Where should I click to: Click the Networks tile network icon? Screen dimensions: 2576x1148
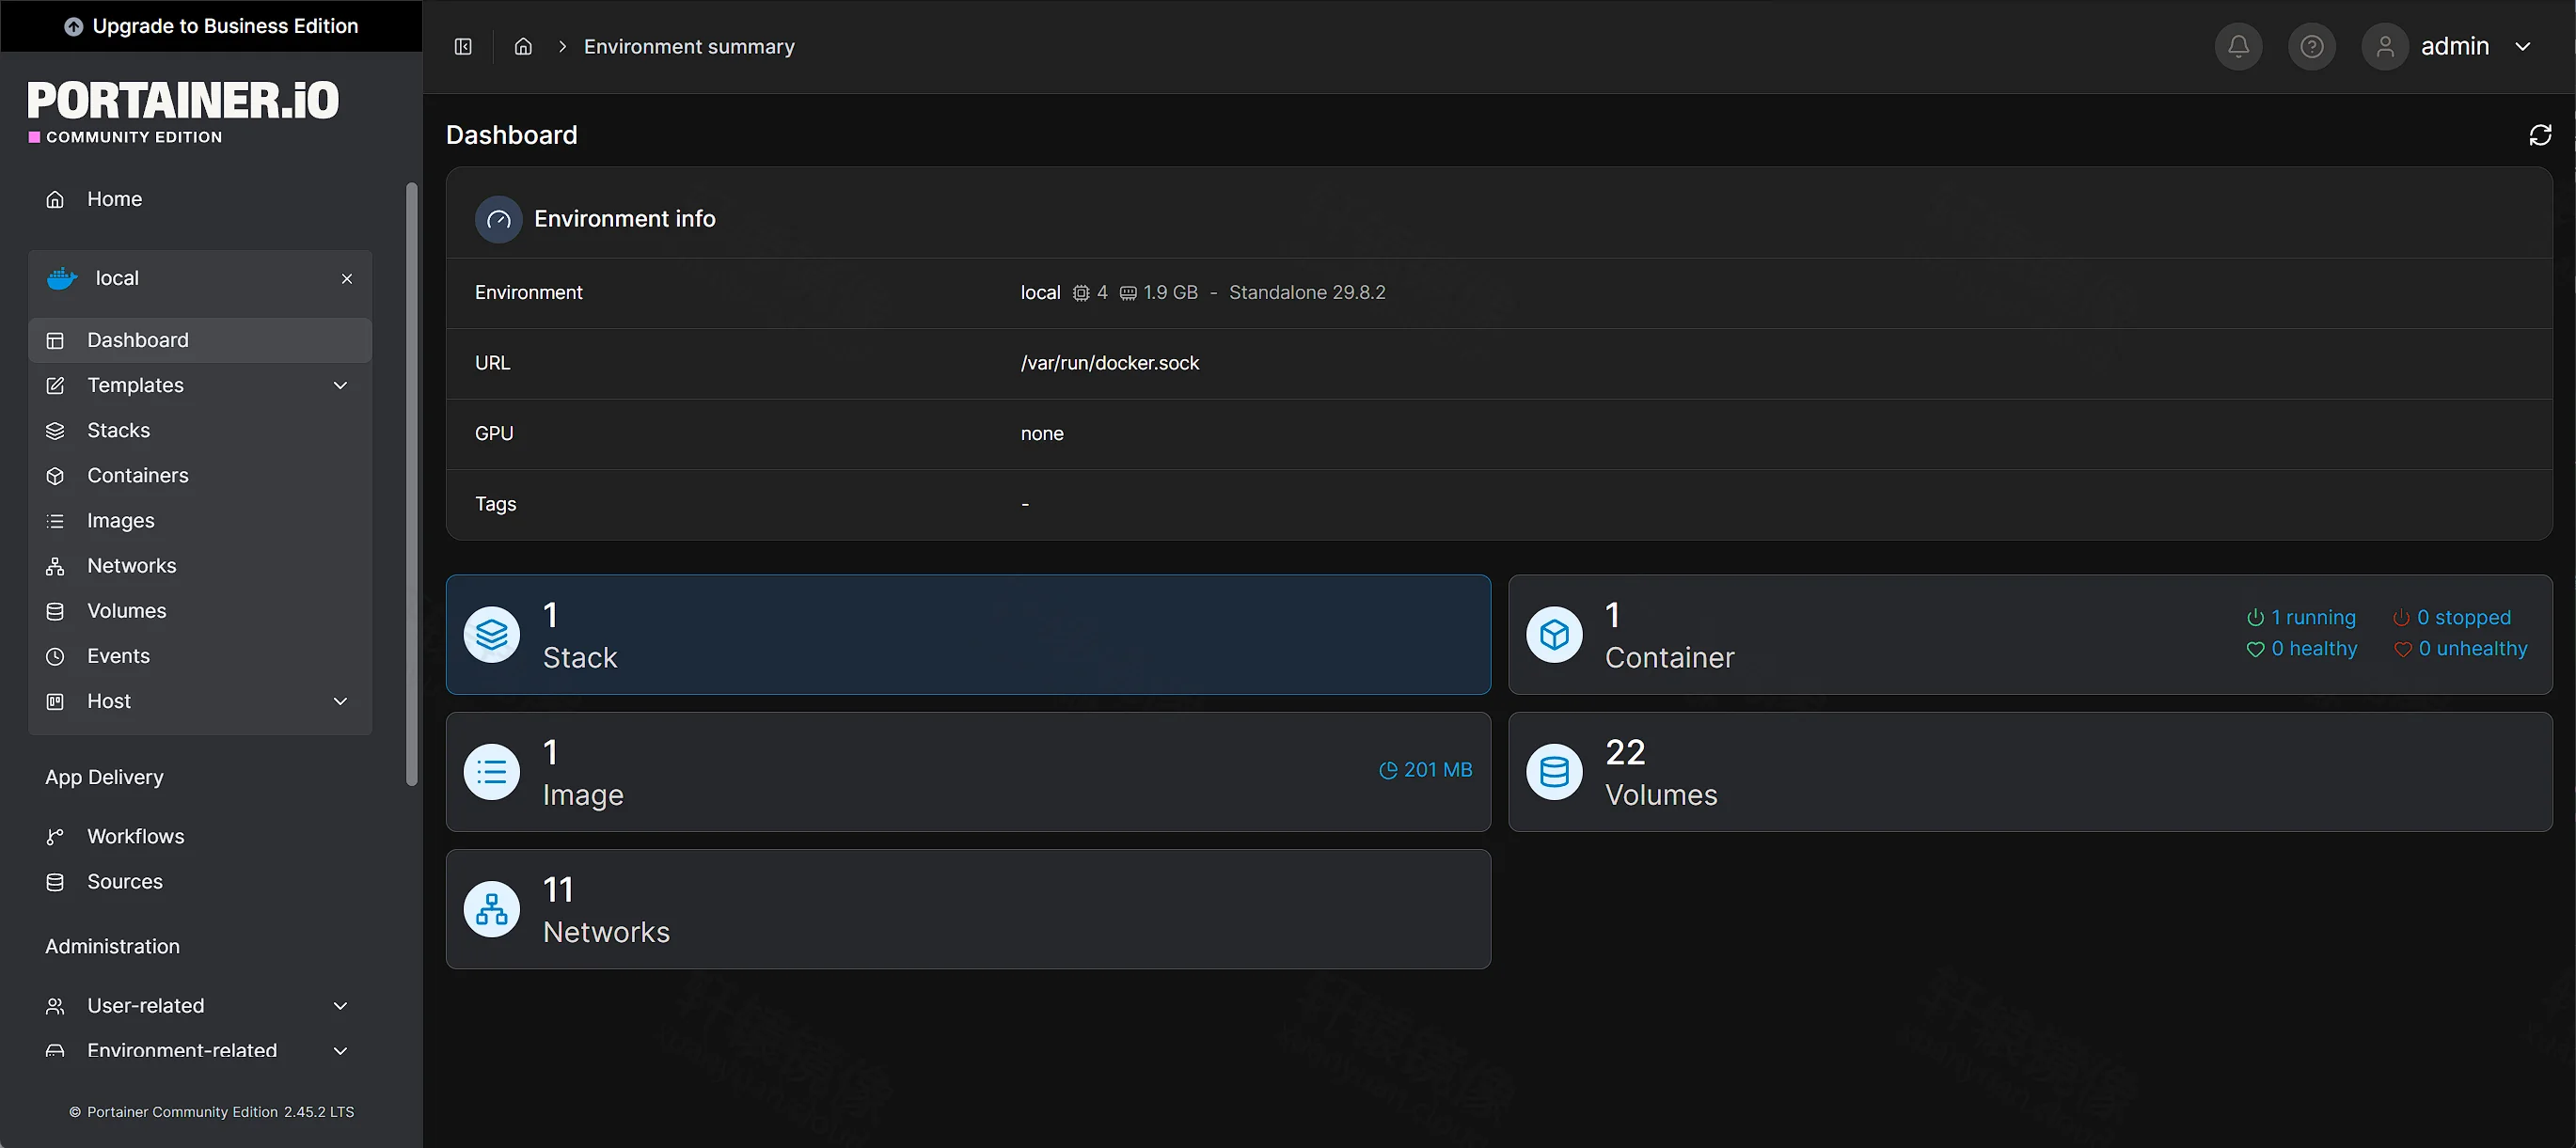pyautogui.click(x=492, y=908)
